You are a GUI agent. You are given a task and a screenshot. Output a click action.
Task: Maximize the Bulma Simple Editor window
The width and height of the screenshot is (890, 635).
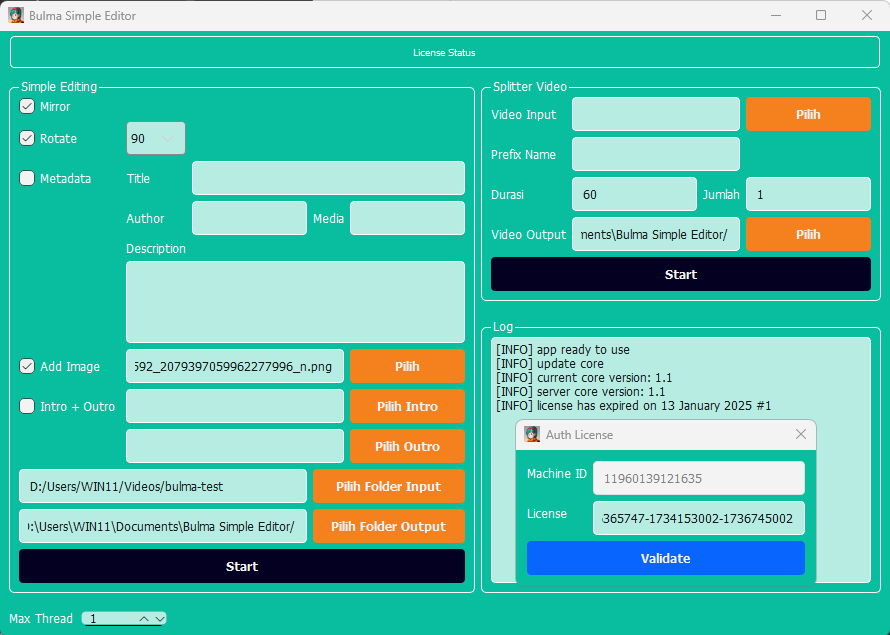(821, 15)
